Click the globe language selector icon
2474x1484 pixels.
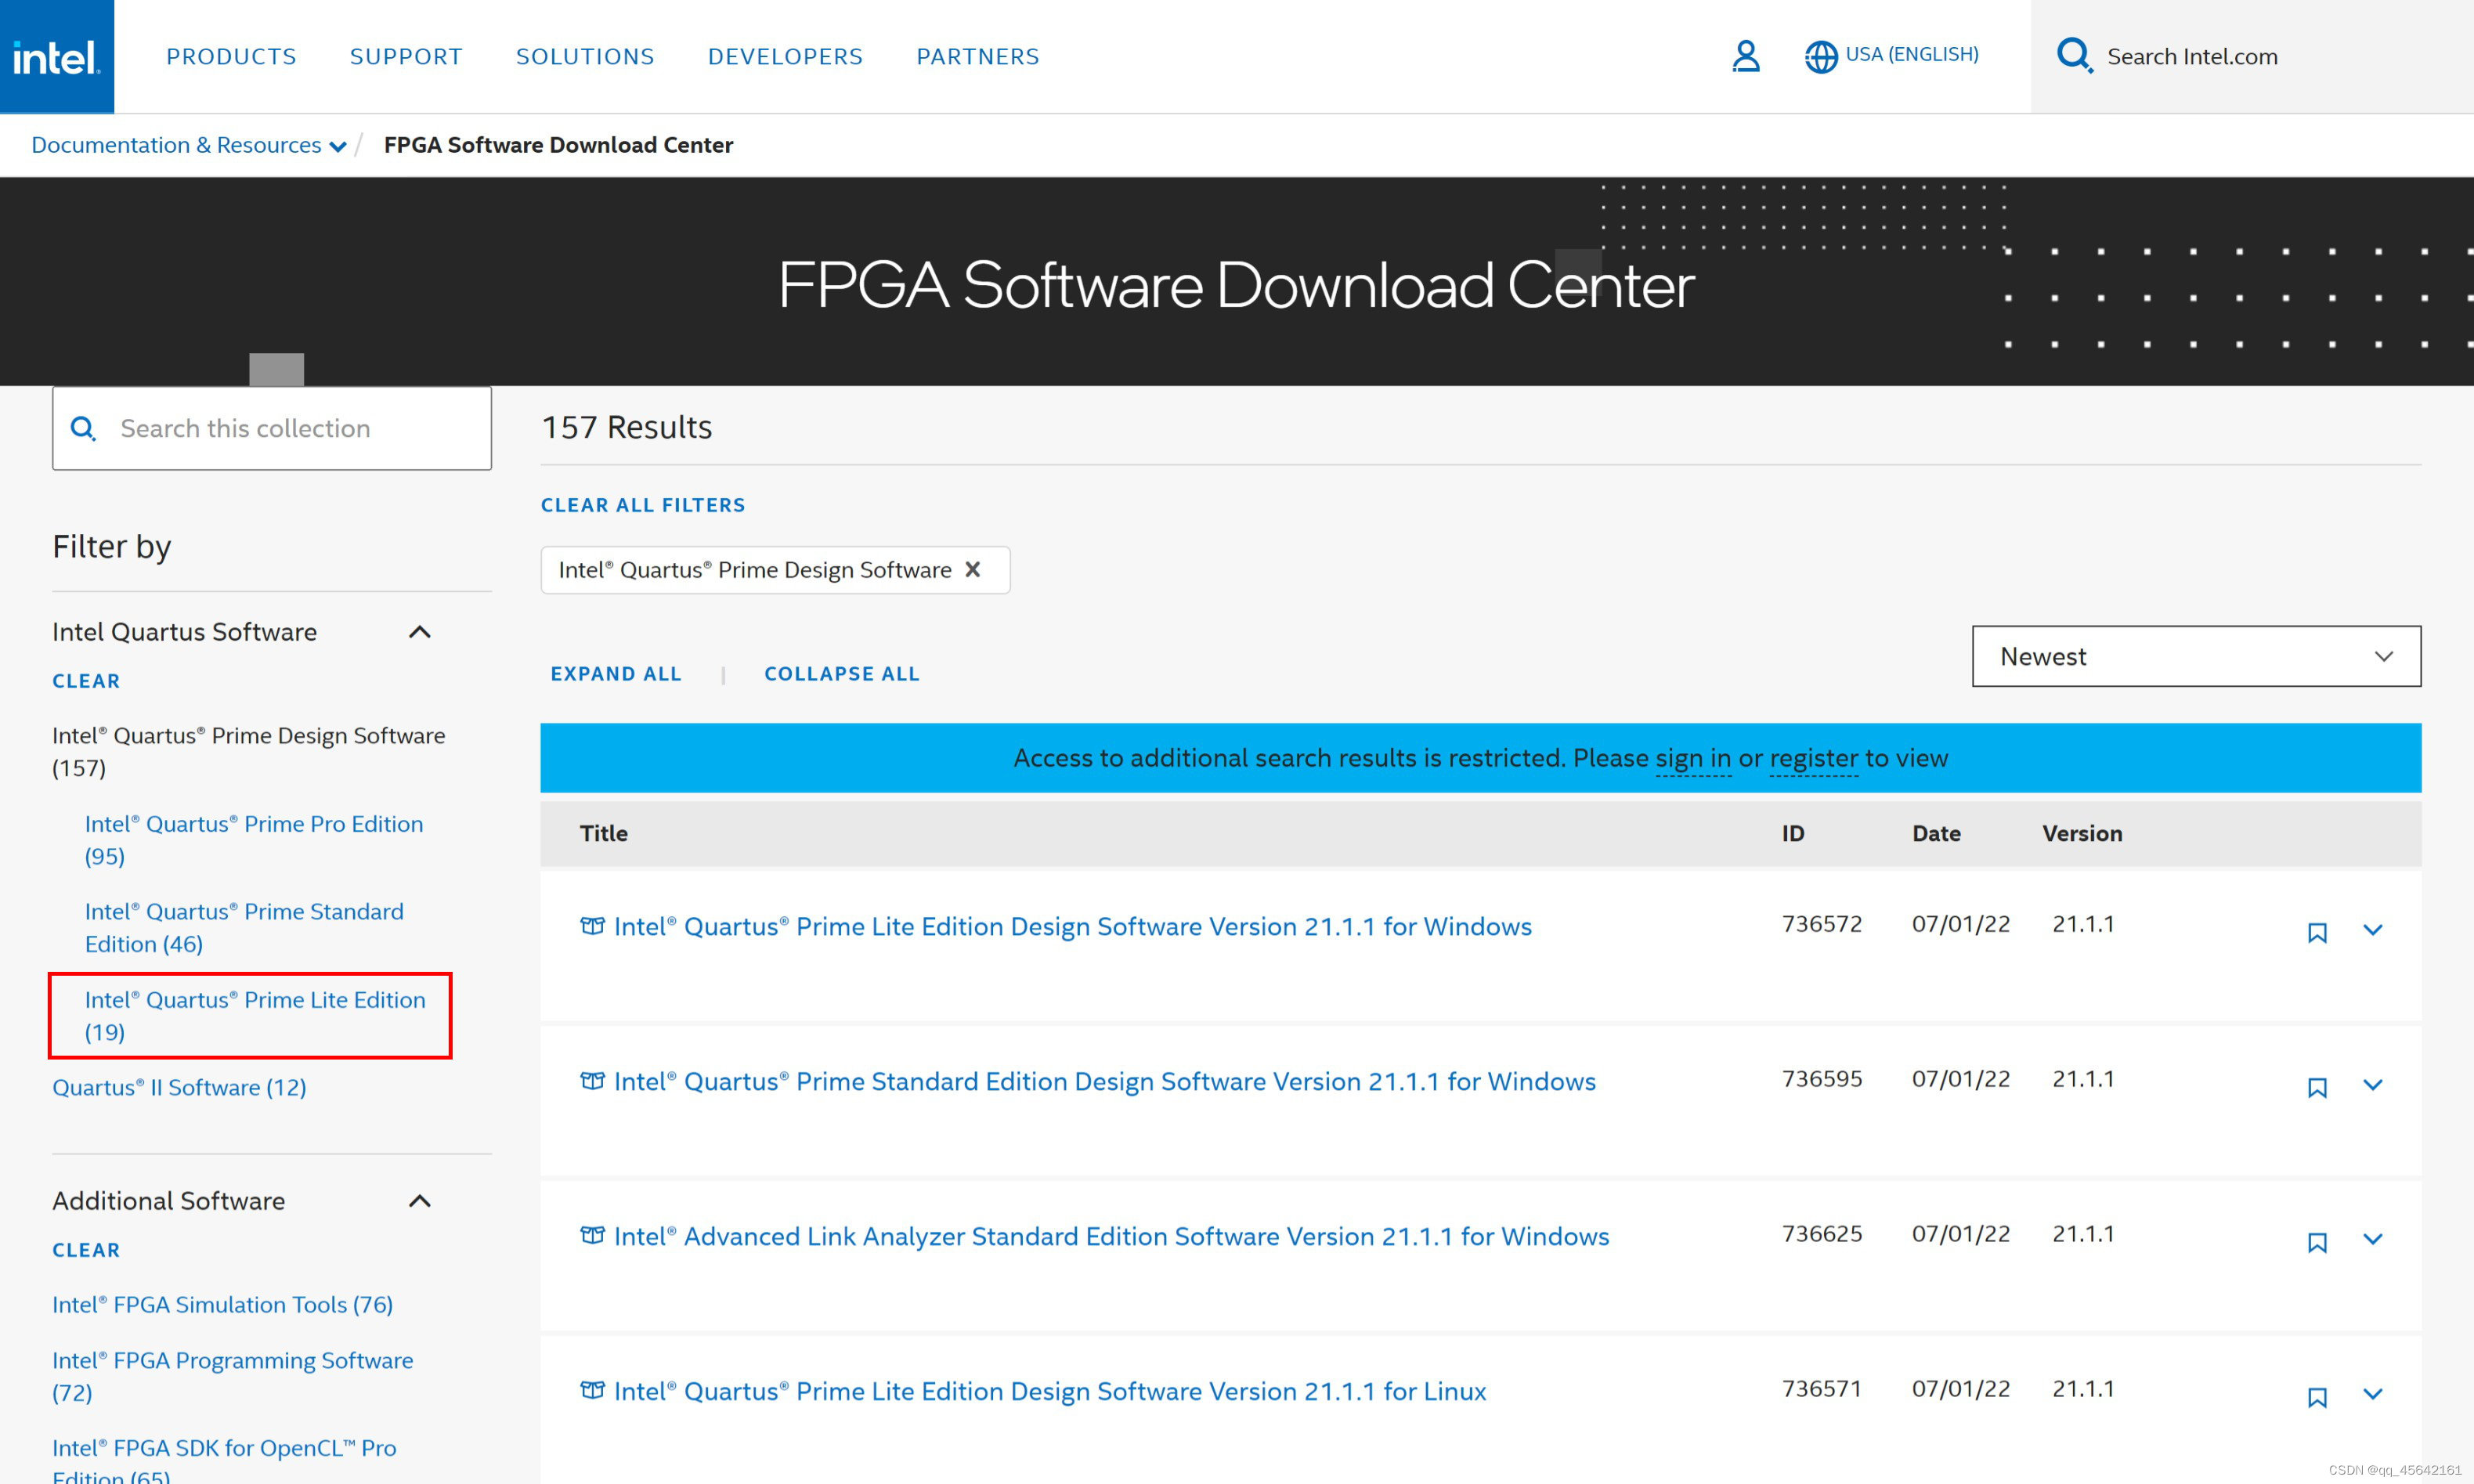click(1820, 56)
